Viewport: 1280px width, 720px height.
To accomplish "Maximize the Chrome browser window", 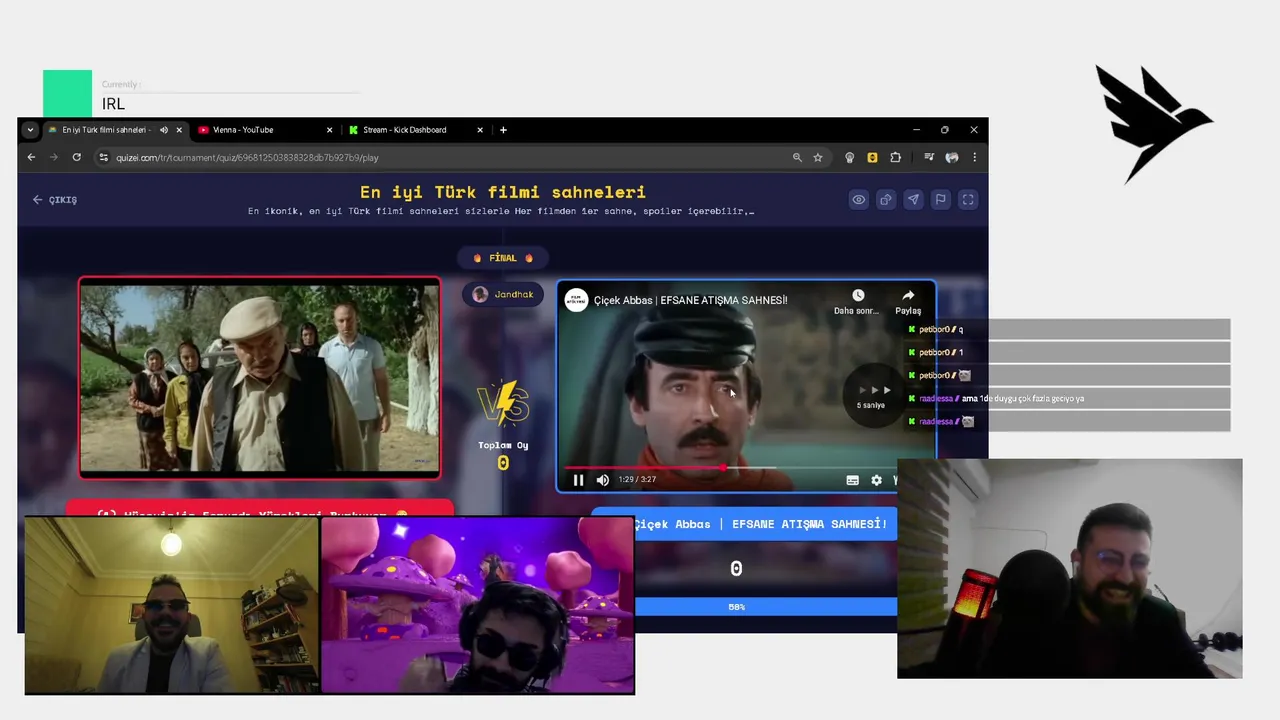I will coord(944,130).
